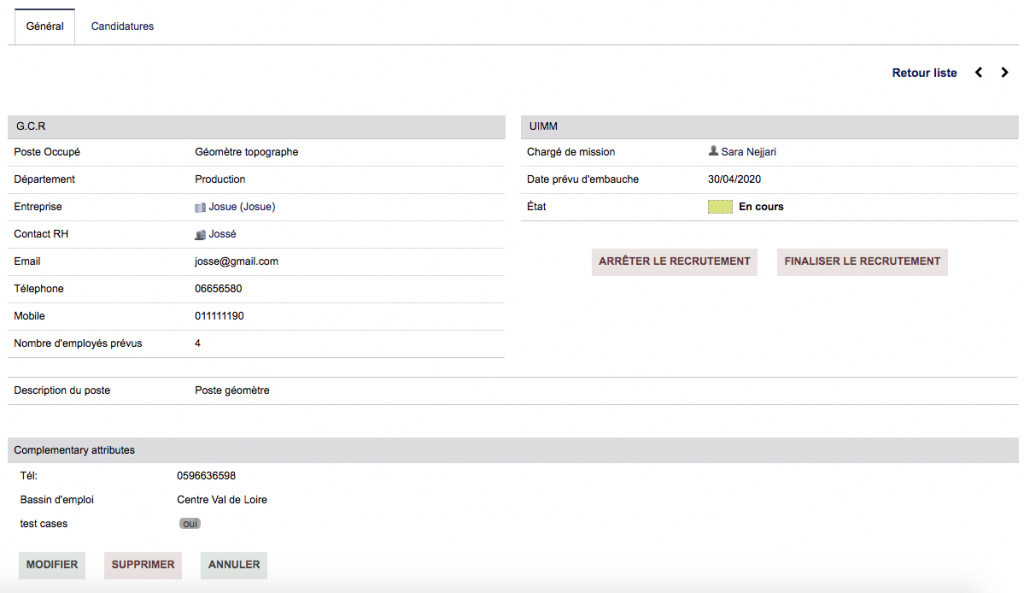Select the G.C.R section header
Screen dimensions: 1024x593
257,127
